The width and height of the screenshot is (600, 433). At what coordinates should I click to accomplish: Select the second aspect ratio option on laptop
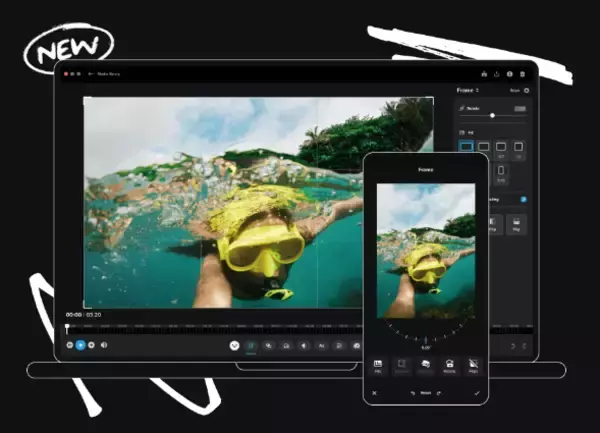pos(484,147)
